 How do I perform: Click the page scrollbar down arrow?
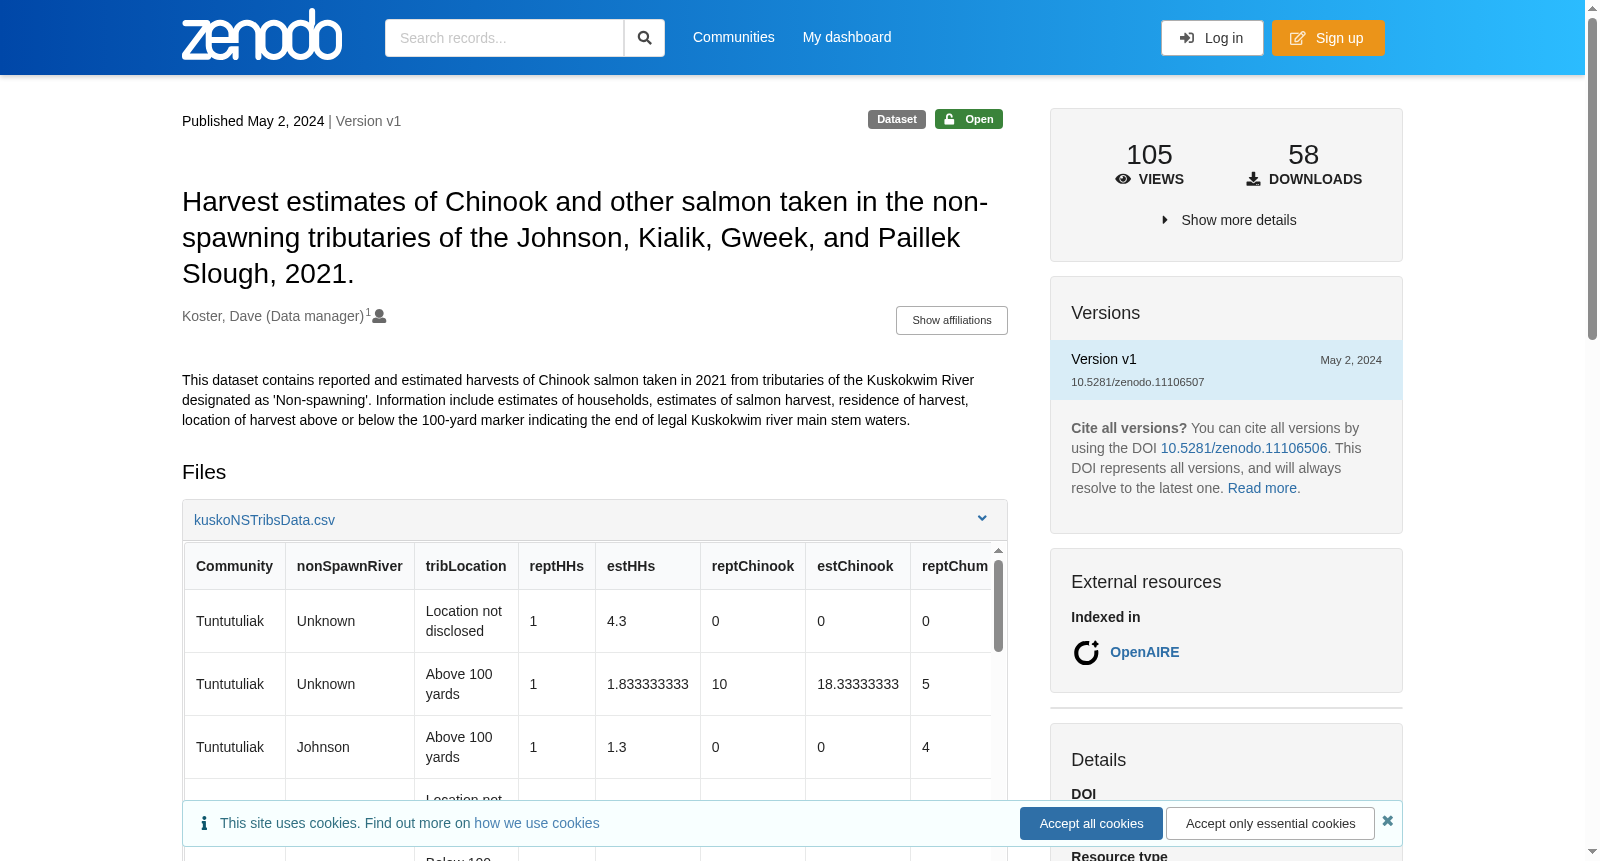[x=1592, y=852]
